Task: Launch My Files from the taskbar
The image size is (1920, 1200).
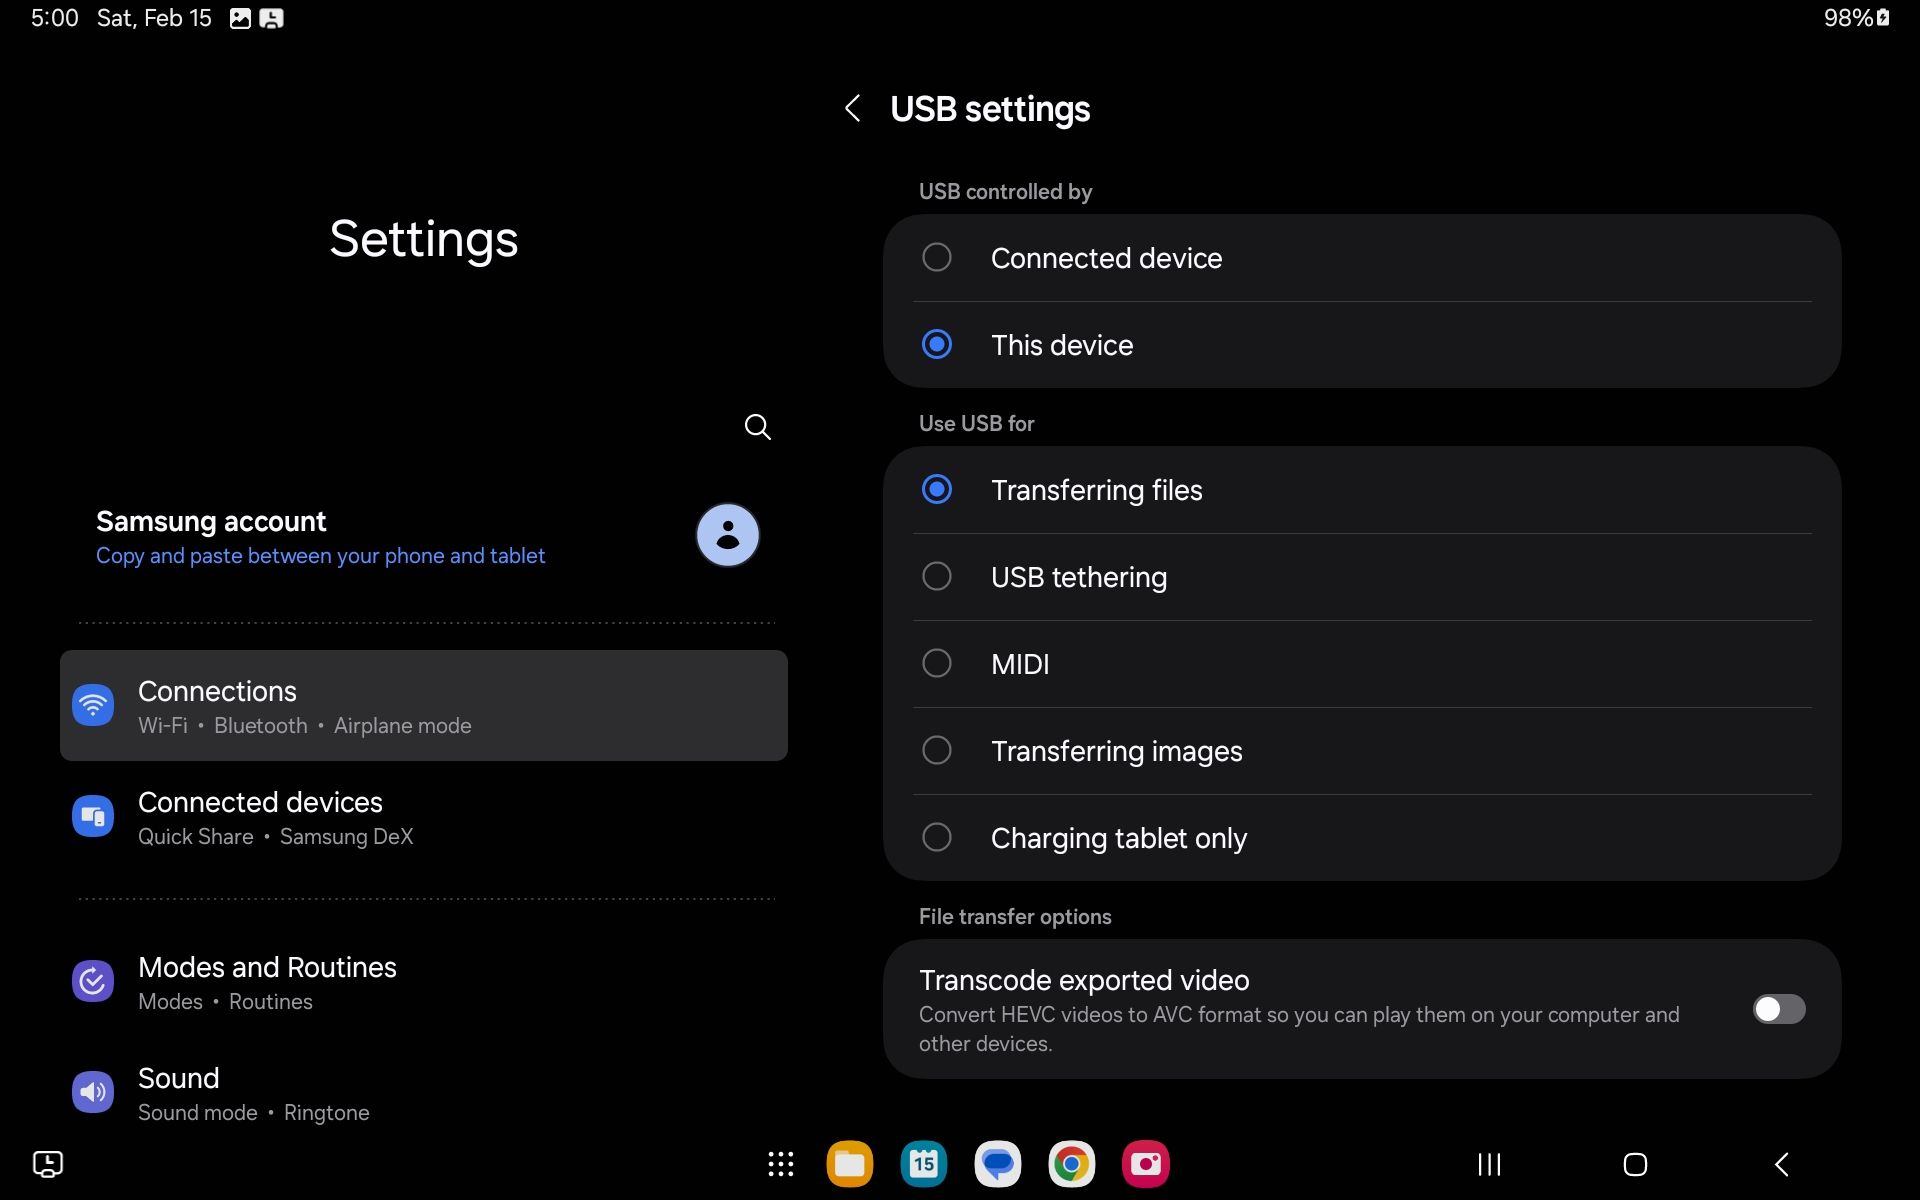Action: (x=849, y=1164)
